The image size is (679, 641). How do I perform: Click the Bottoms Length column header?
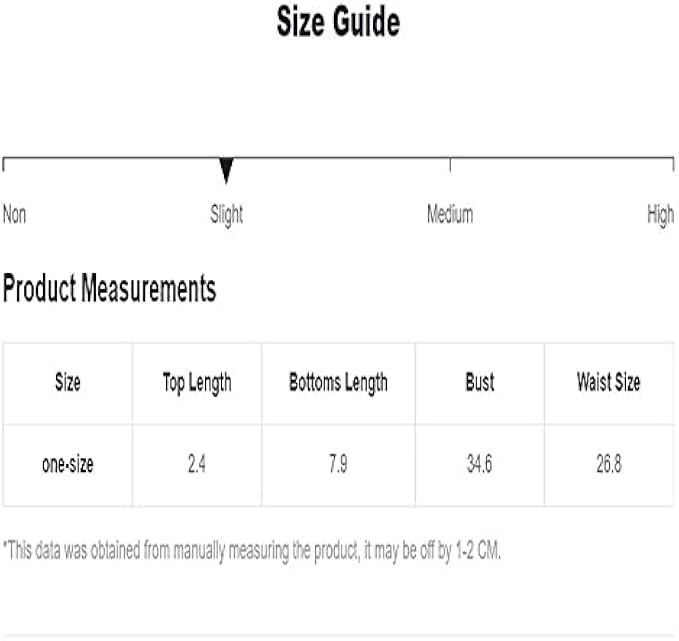(338, 382)
